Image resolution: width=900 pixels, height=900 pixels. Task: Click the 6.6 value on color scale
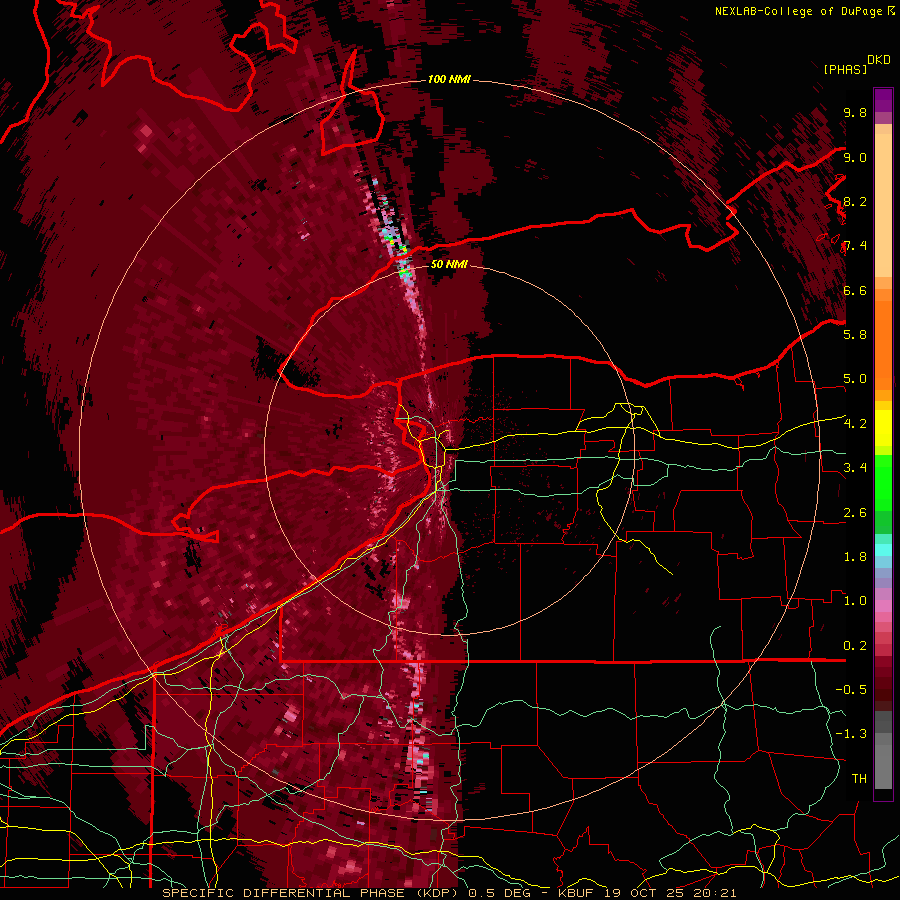pyautogui.click(x=855, y=290)
